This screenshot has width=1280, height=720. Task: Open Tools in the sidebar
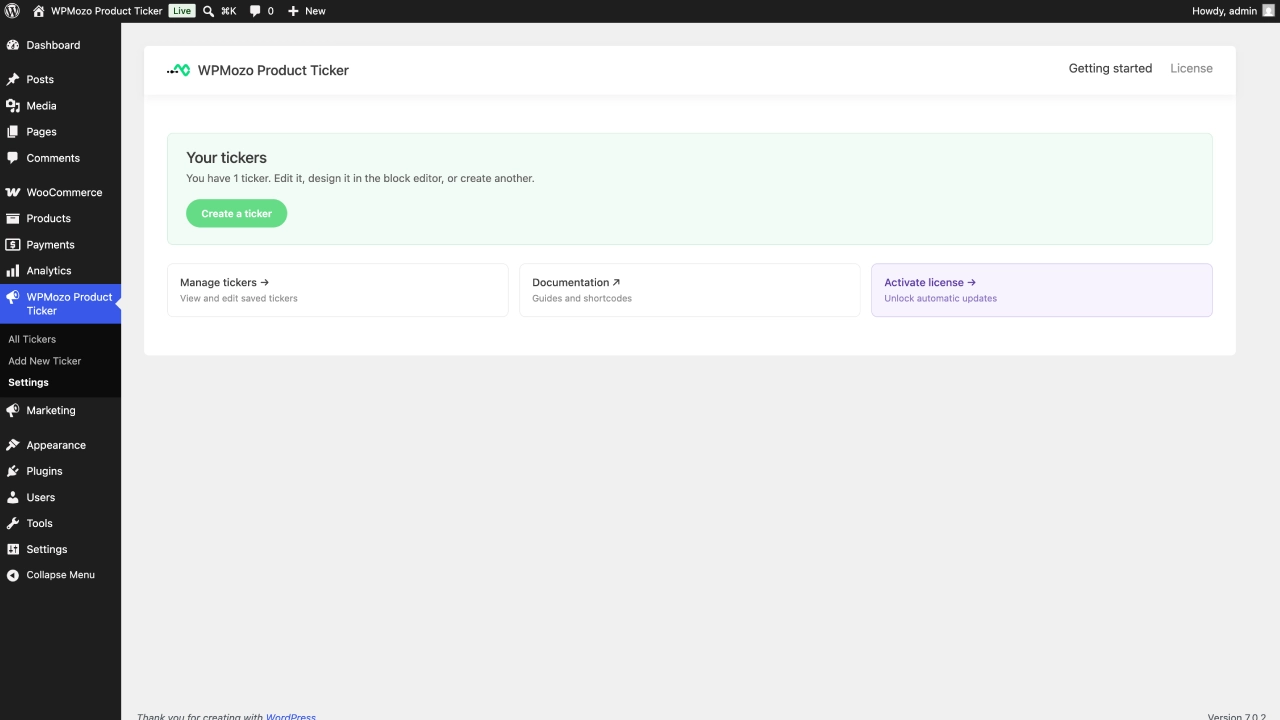[60, 523]
